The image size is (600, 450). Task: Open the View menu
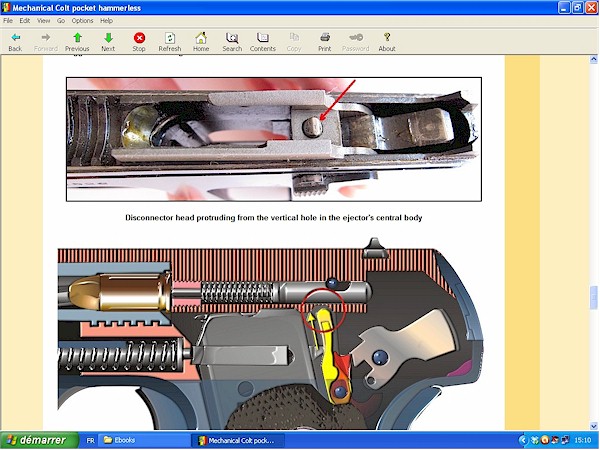(43, 21)
